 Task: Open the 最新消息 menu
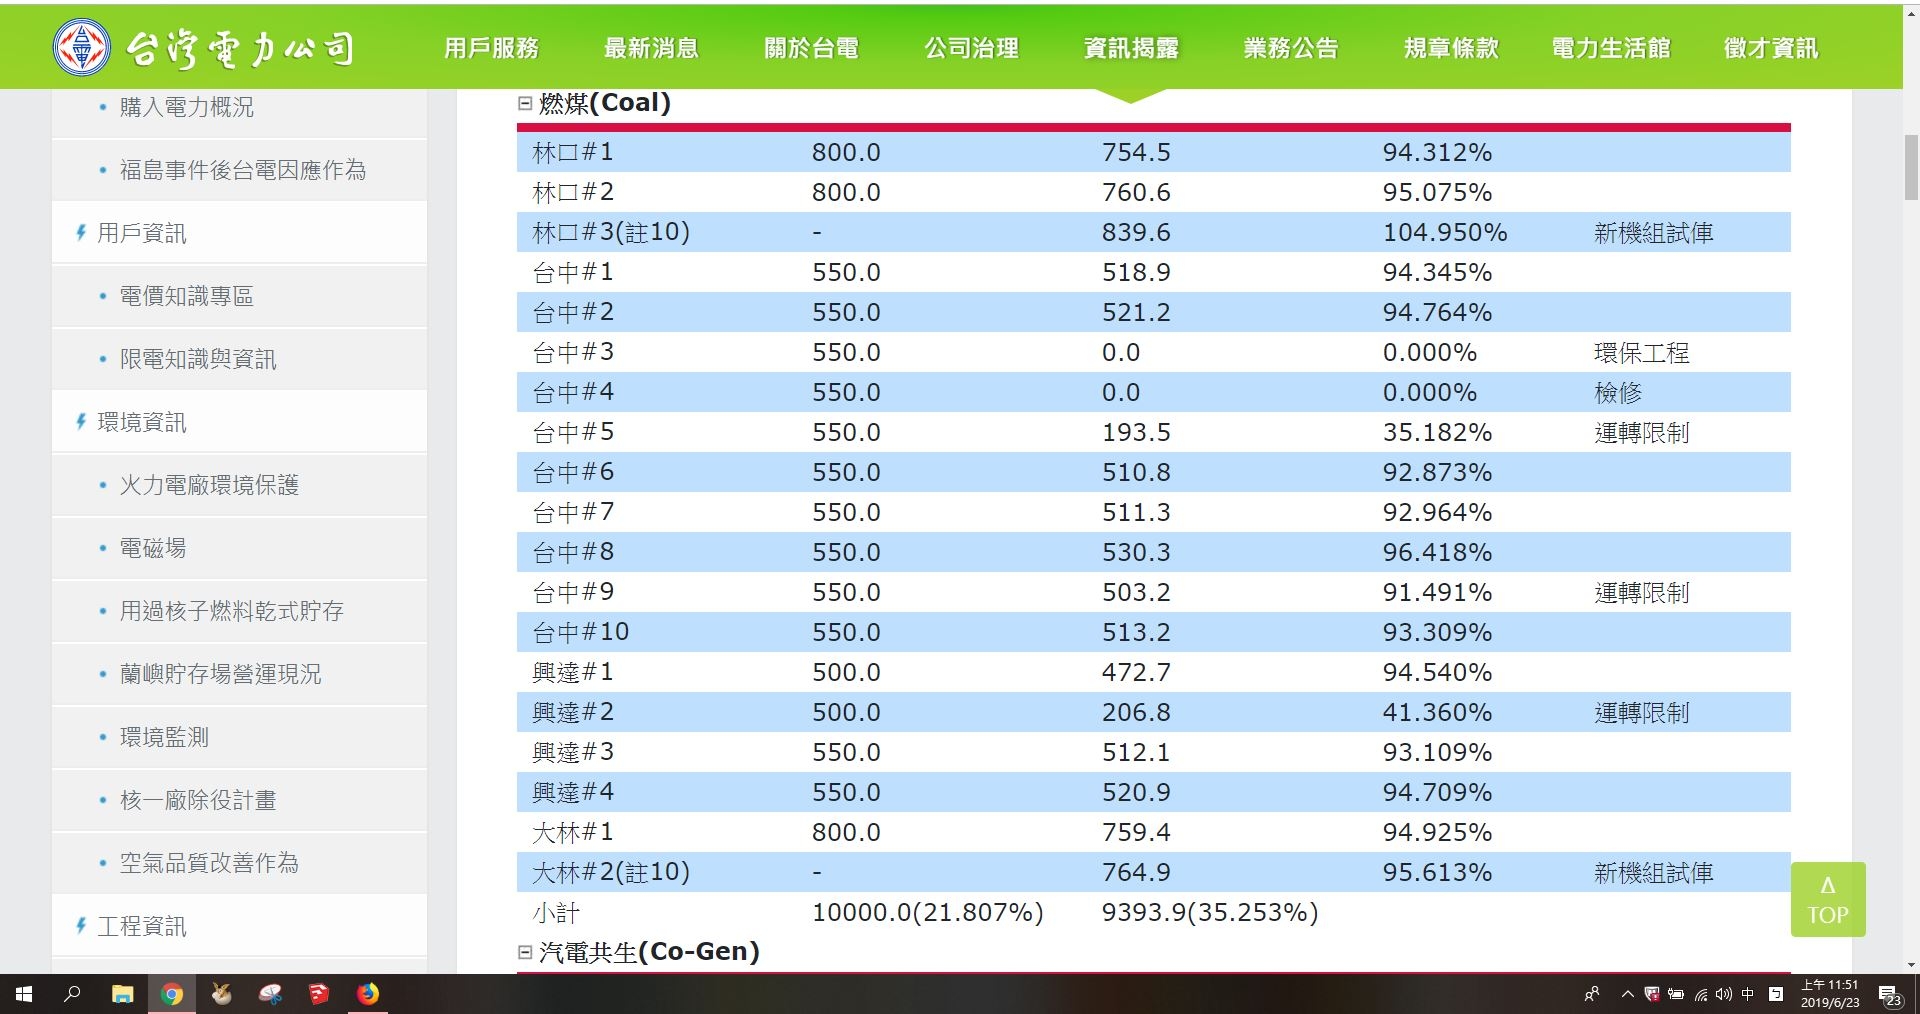coord(651,48)
